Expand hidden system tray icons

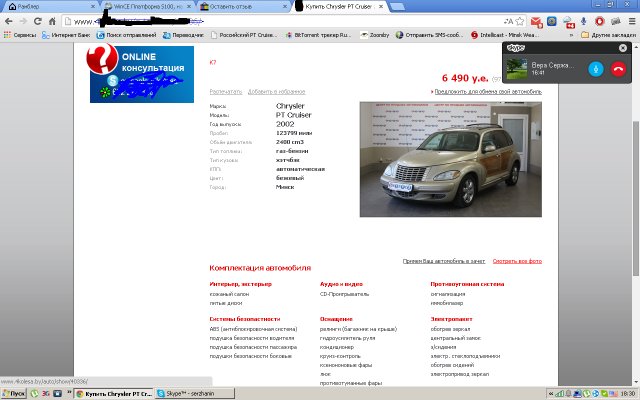point(551,394)
